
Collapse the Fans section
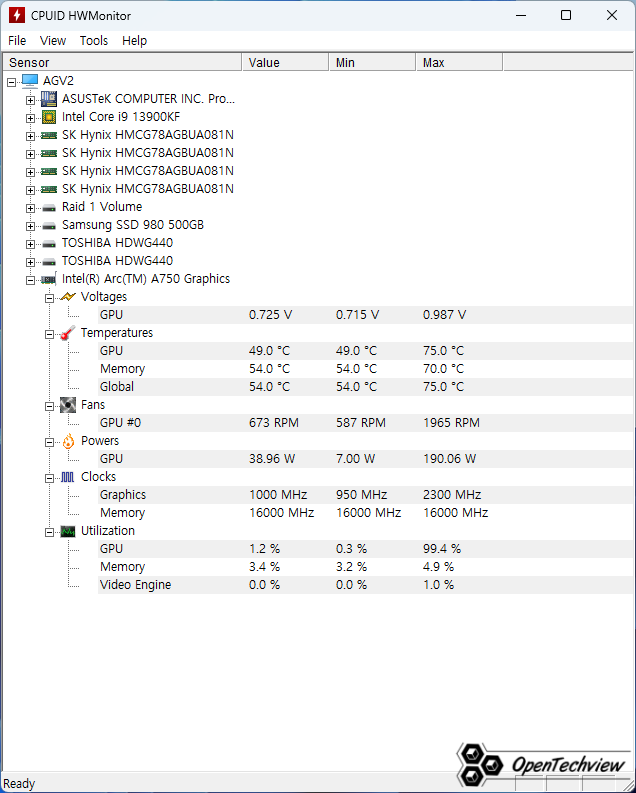tap(49, 406)
